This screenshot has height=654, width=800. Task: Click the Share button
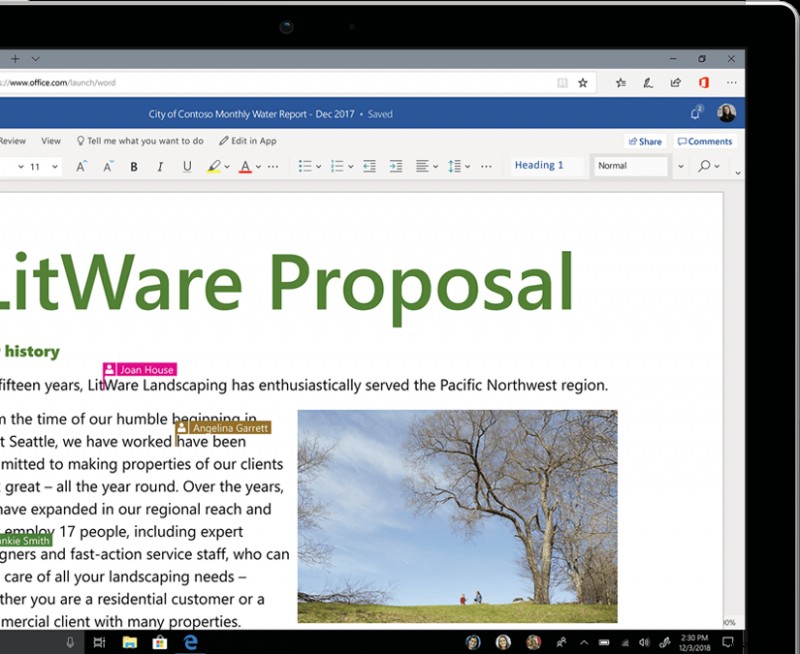coord(644,141)
